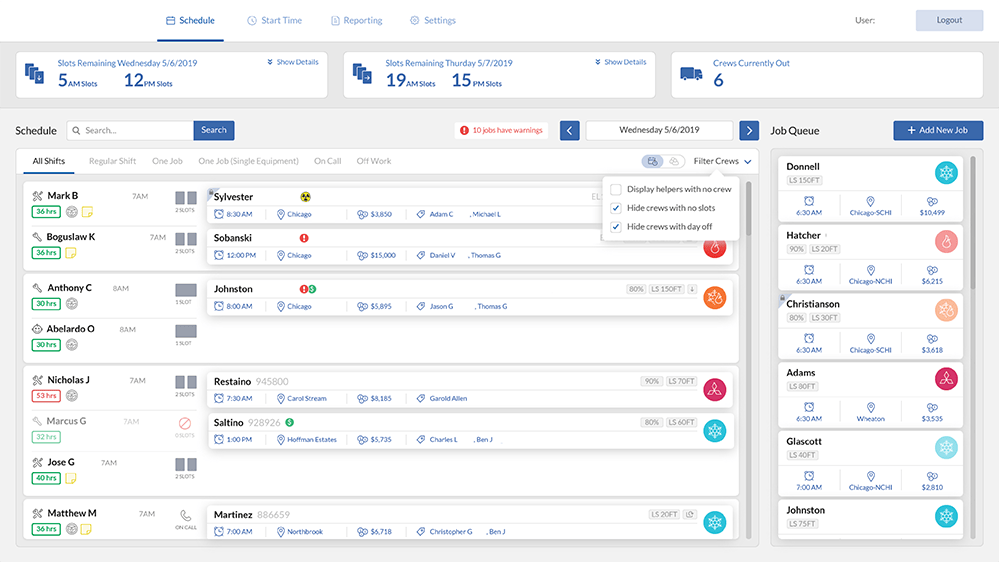Click the Logout button
This screenshot has height=563, width=1000.
pos(949,20)
